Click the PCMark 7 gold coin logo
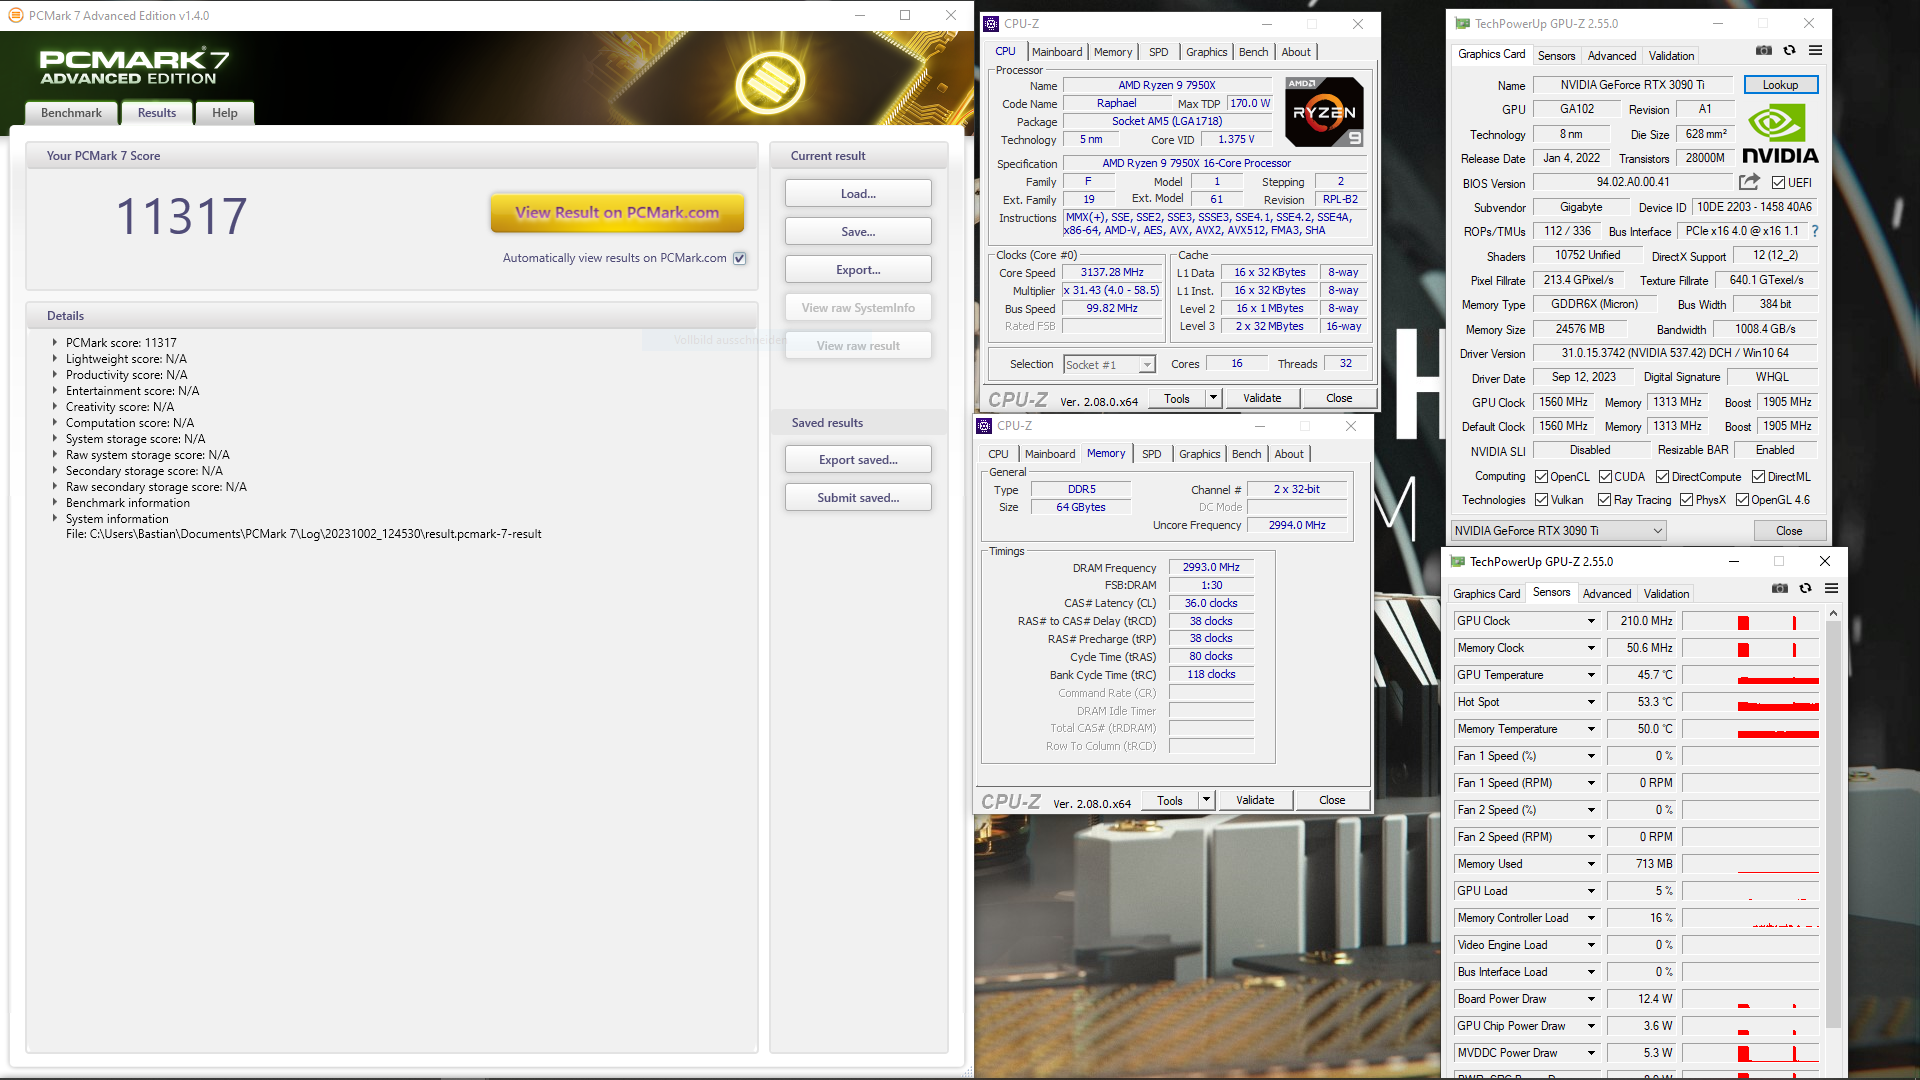 (770, 81)
